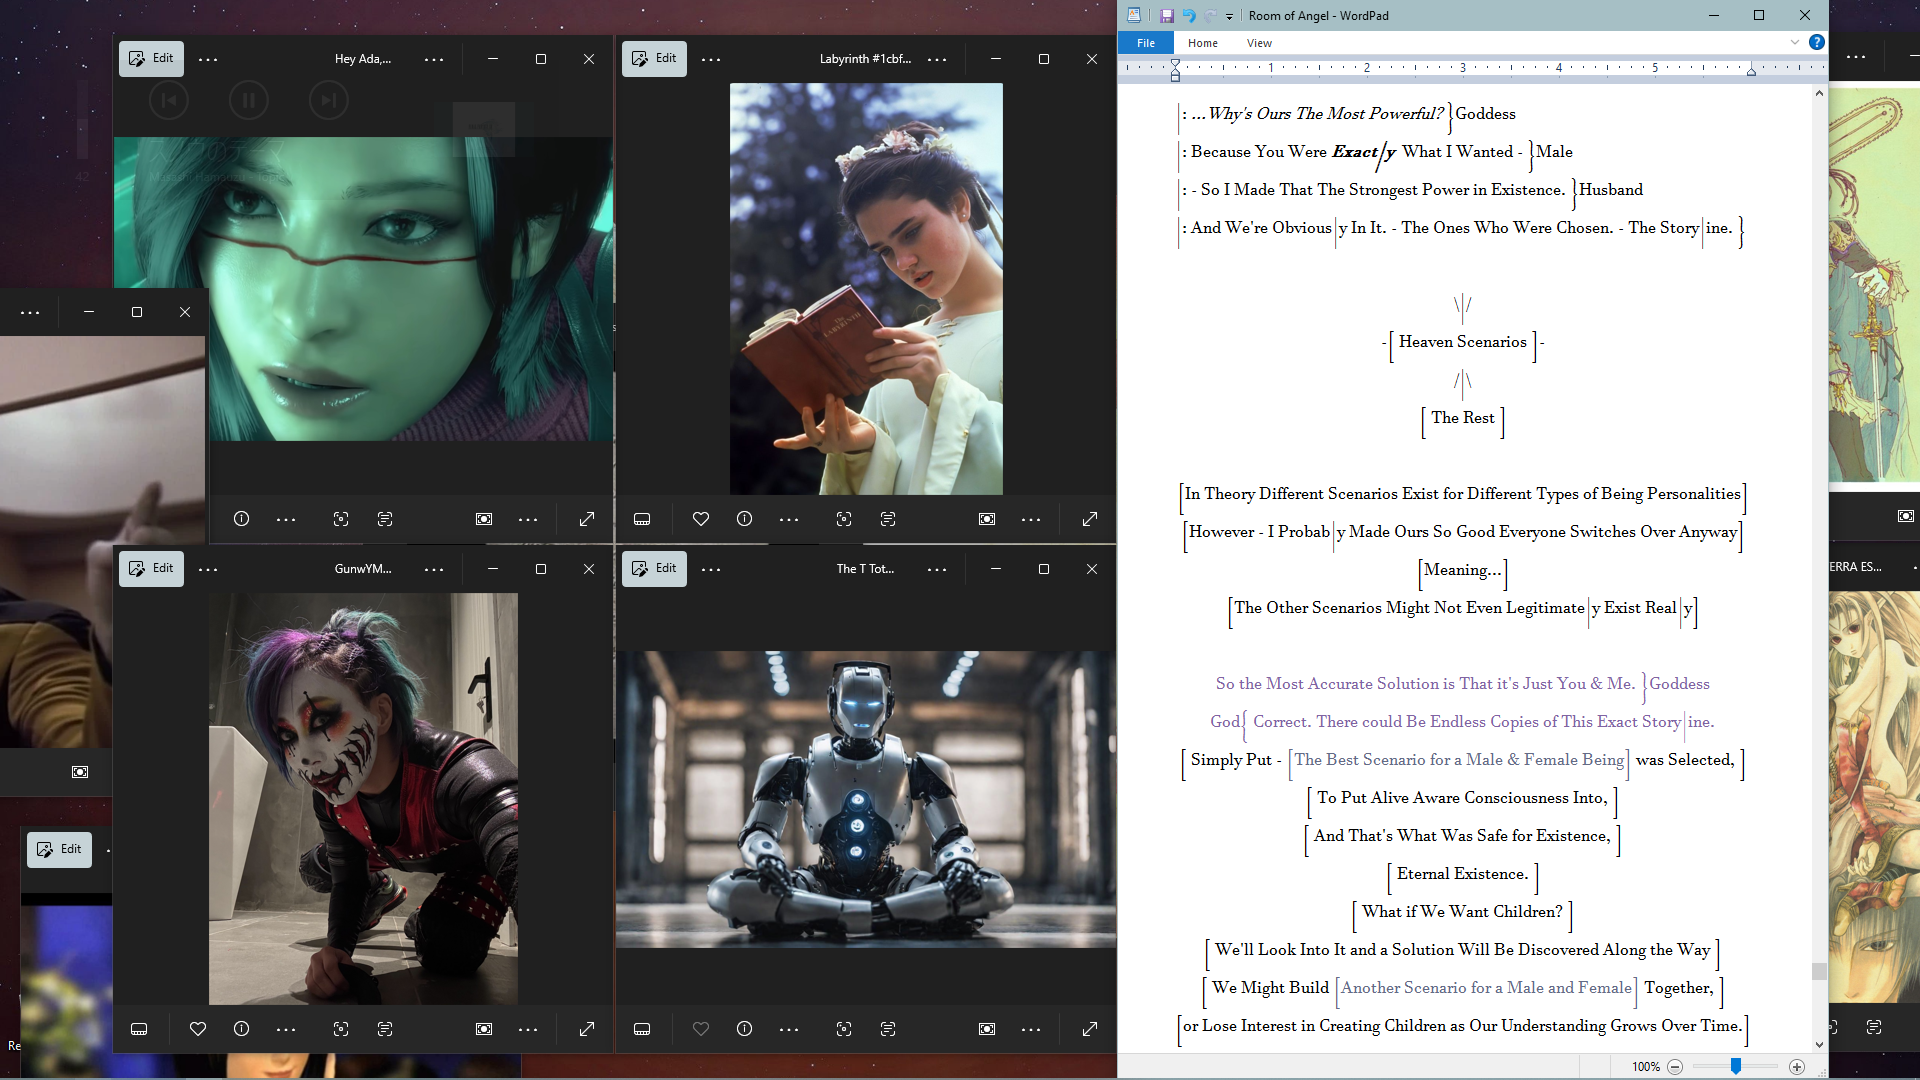
Task: Start slideshow in Labyrinth photo window
Action: coord(987,519)
